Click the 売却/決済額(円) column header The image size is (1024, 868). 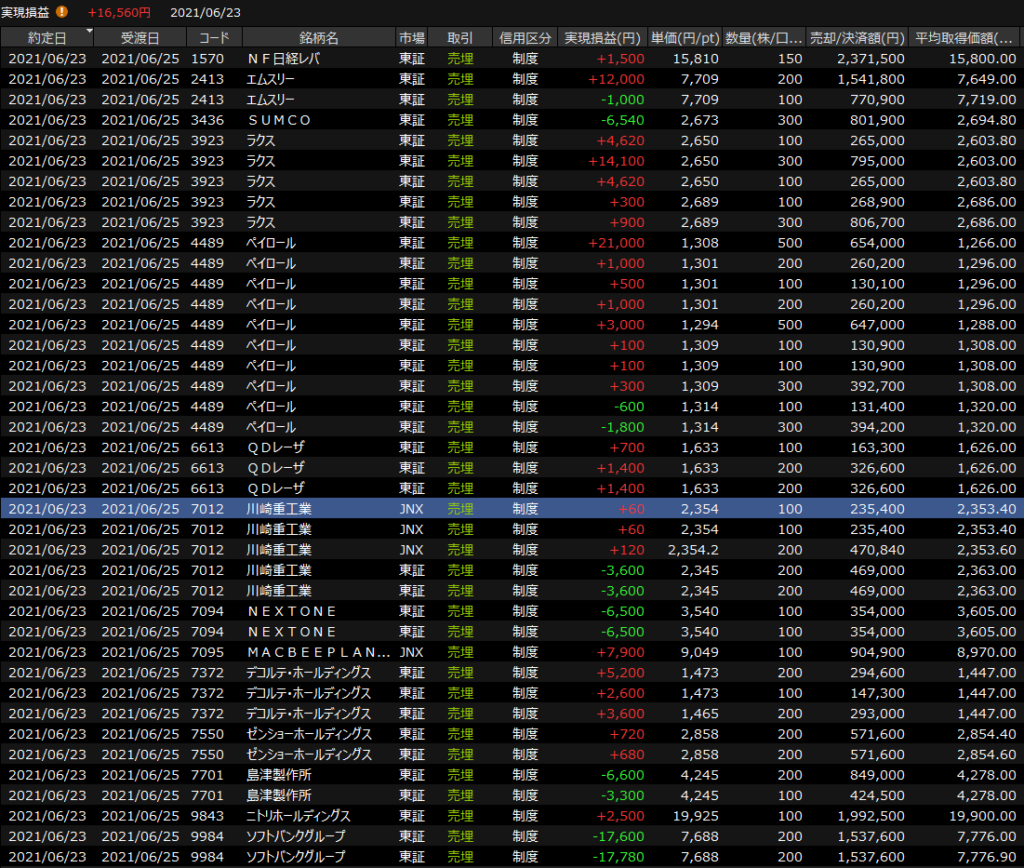click(x=857, y=38)
